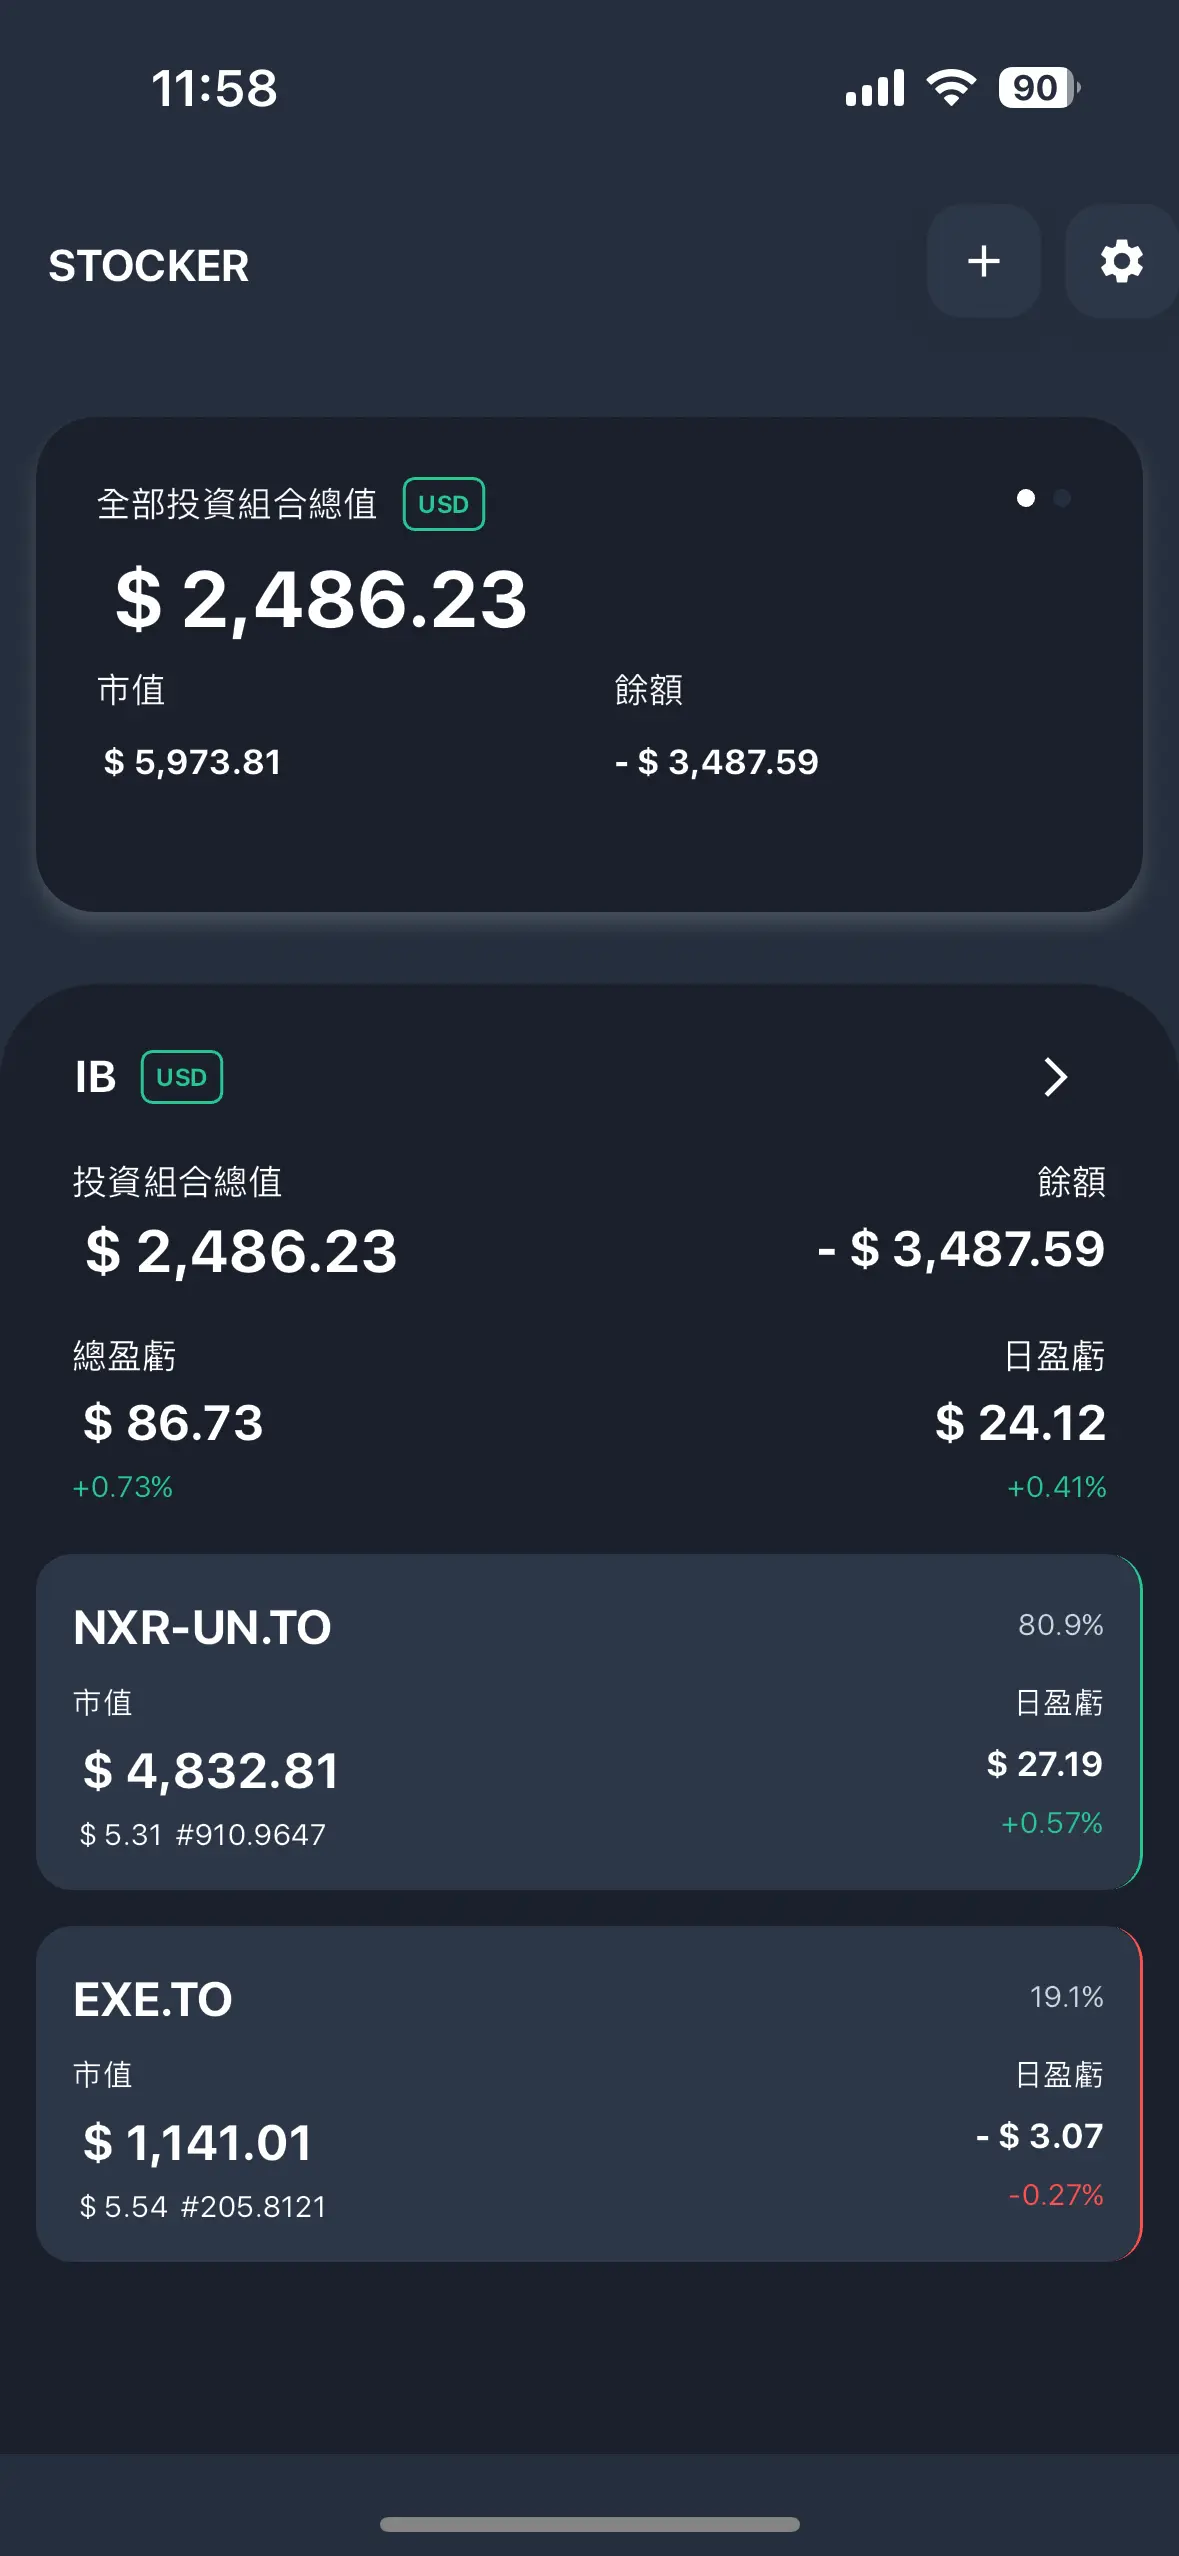Open the NXR-UN.TO holding card
The width and height of the screenshot is (1179, 2556).
[x=589, y=1722]
